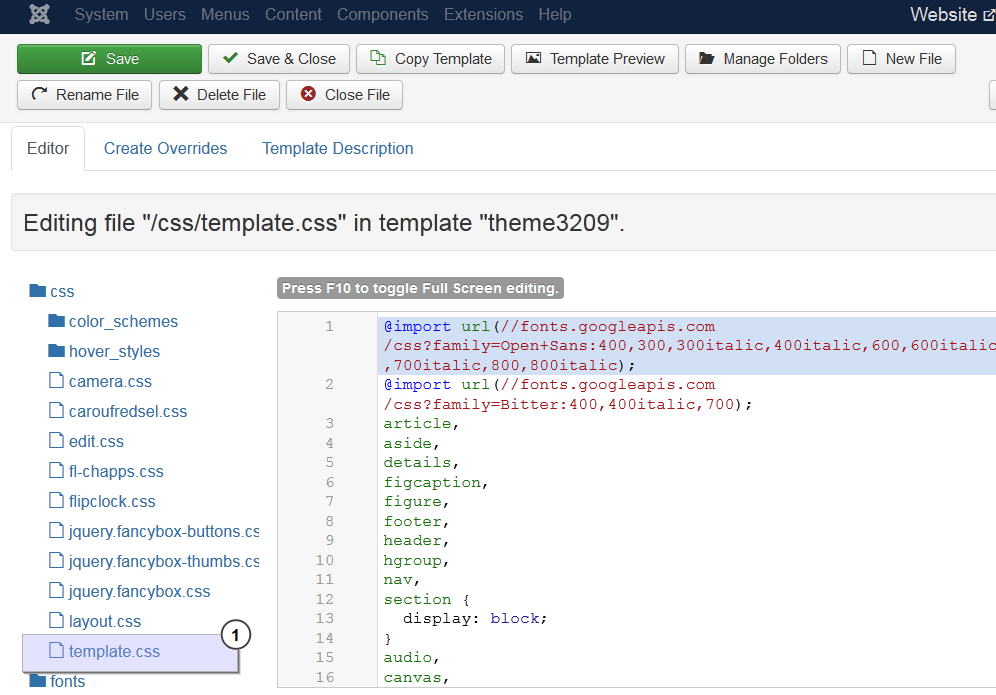Click the color_schemes folder icon
The height and width of the screenshot is (695, 996).
57,320
